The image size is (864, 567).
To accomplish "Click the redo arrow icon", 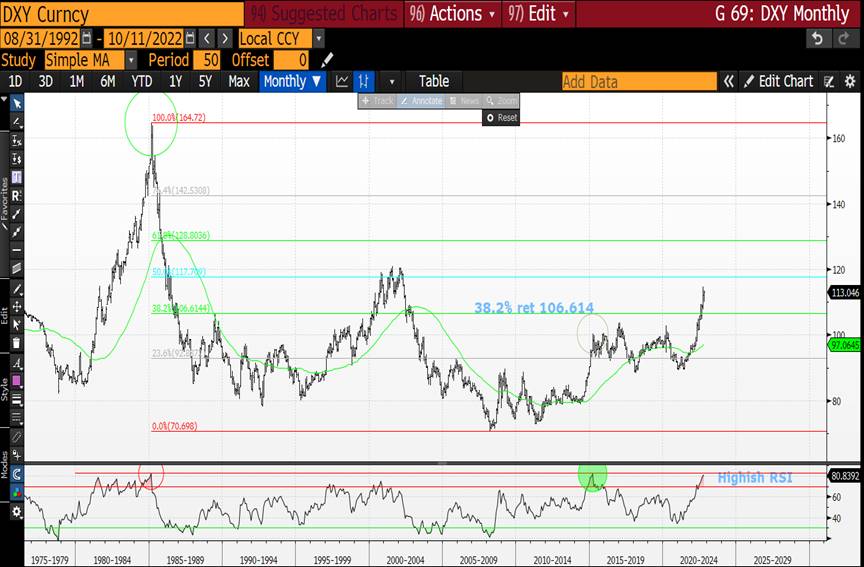I will 844,39.
